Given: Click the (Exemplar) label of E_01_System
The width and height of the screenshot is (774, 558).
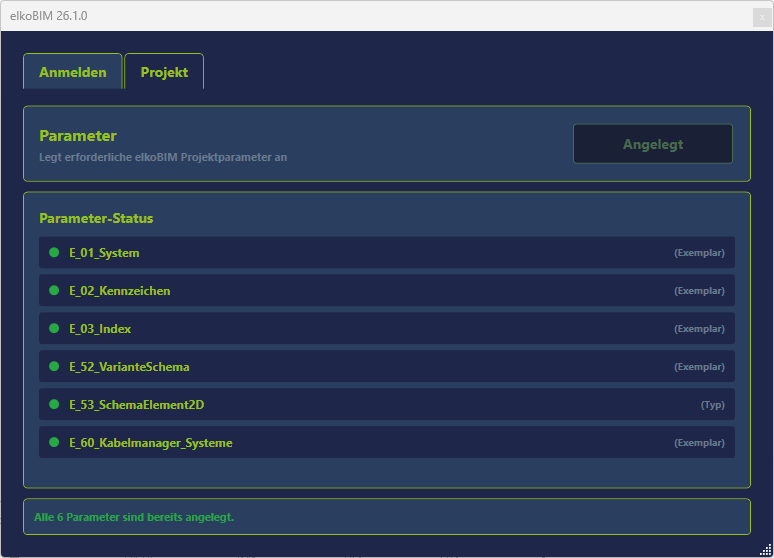Looking at the screenshot, I should point(699,253).
